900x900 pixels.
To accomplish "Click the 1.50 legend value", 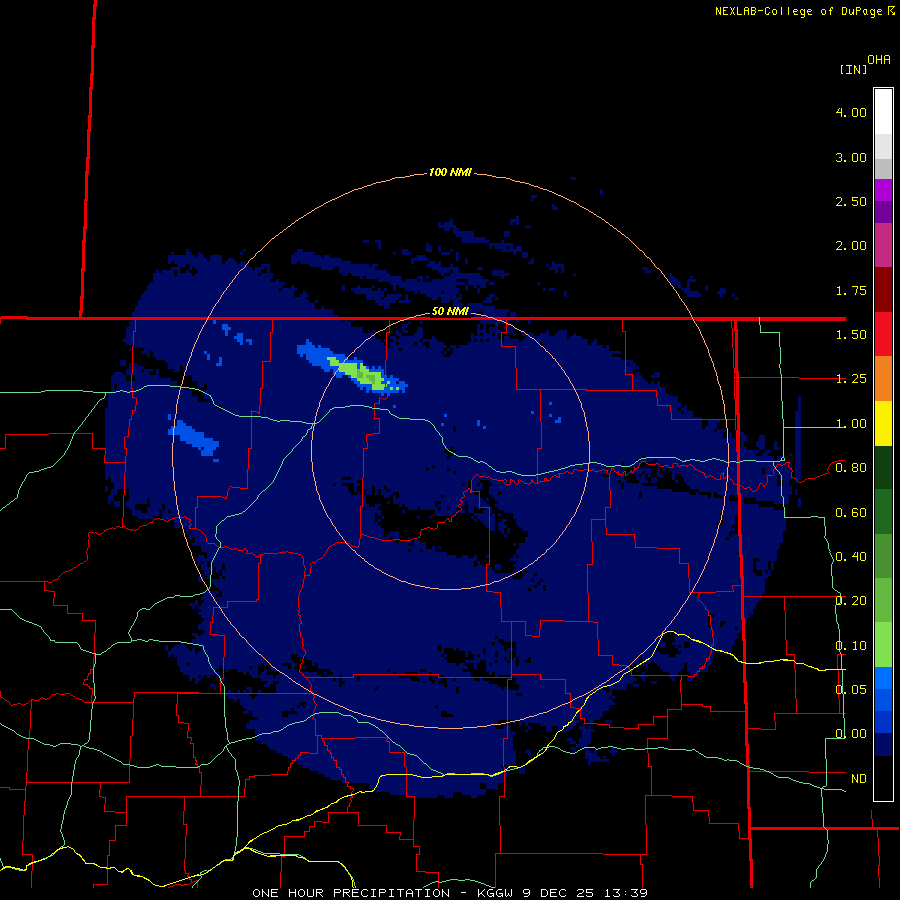I will pyautogui.click(x=851, y=335).
